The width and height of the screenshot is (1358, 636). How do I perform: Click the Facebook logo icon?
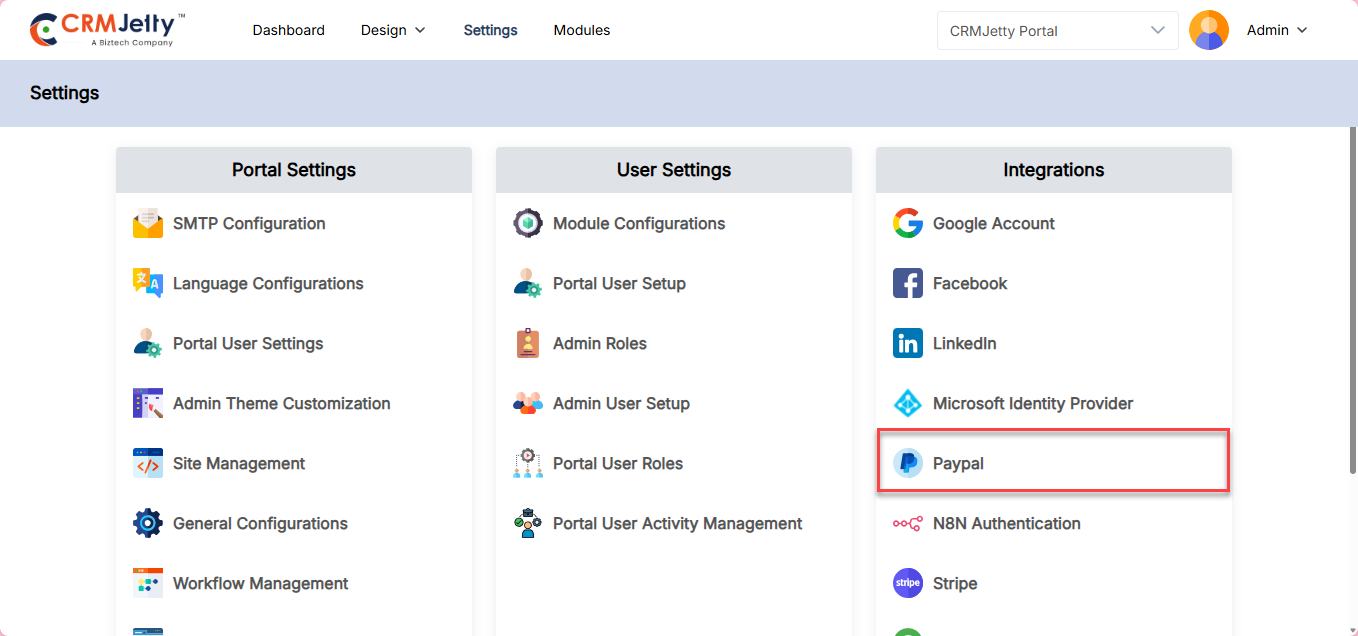(x=908, y=284)
